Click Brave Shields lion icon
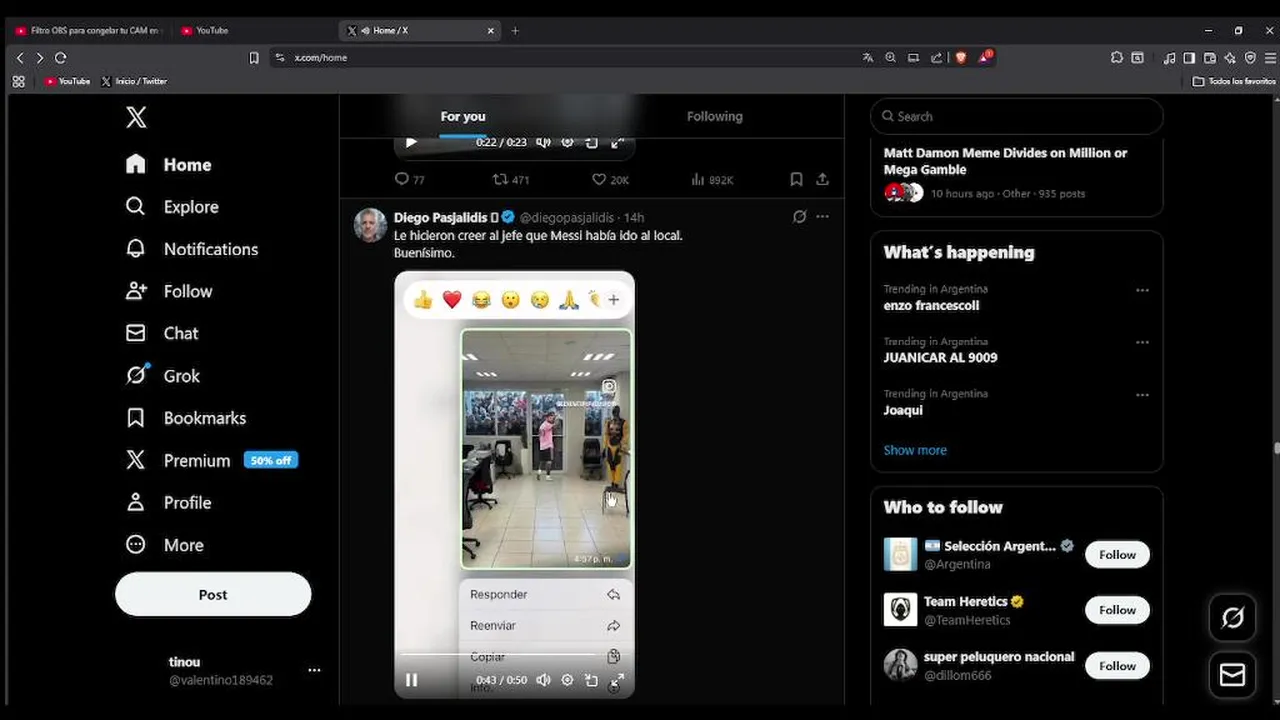The width and height of the screenshot is (1280, 720). pyautogui.click(x=961, y=58)
